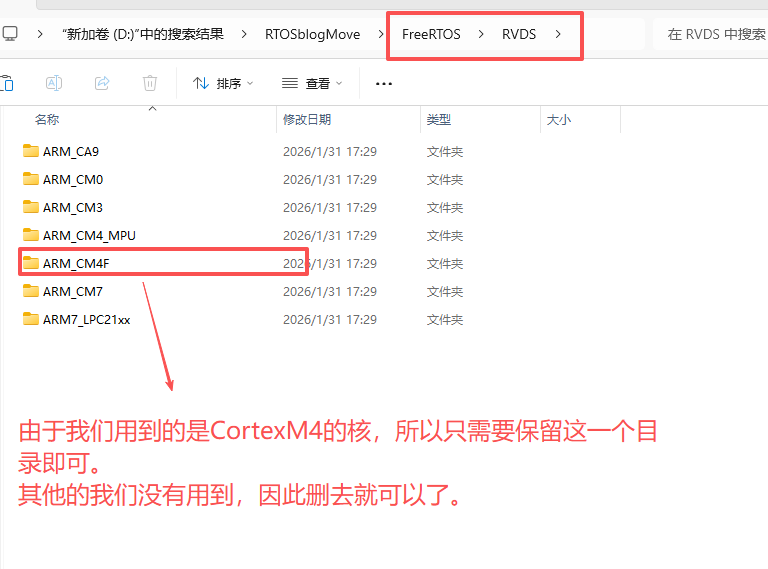
Task: Select the ARM_CM4_MPU folder
Action: coord(88,236)
